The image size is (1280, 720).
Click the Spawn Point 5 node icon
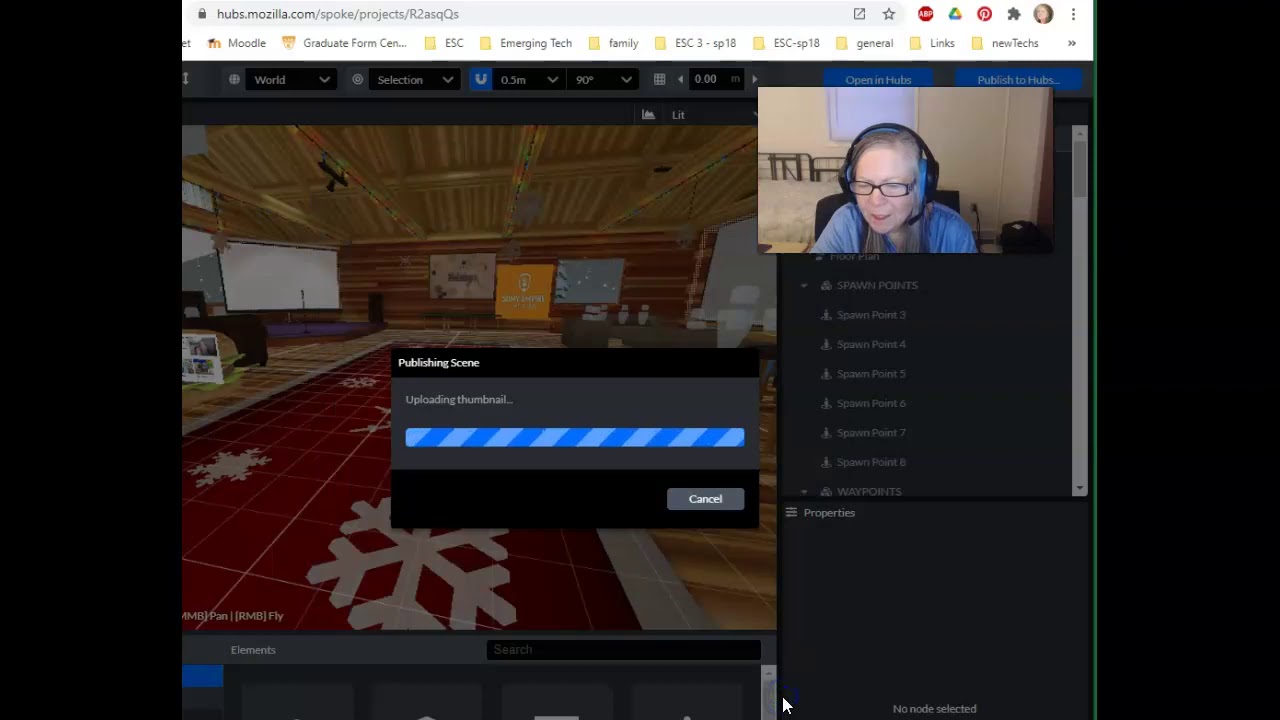826,374
